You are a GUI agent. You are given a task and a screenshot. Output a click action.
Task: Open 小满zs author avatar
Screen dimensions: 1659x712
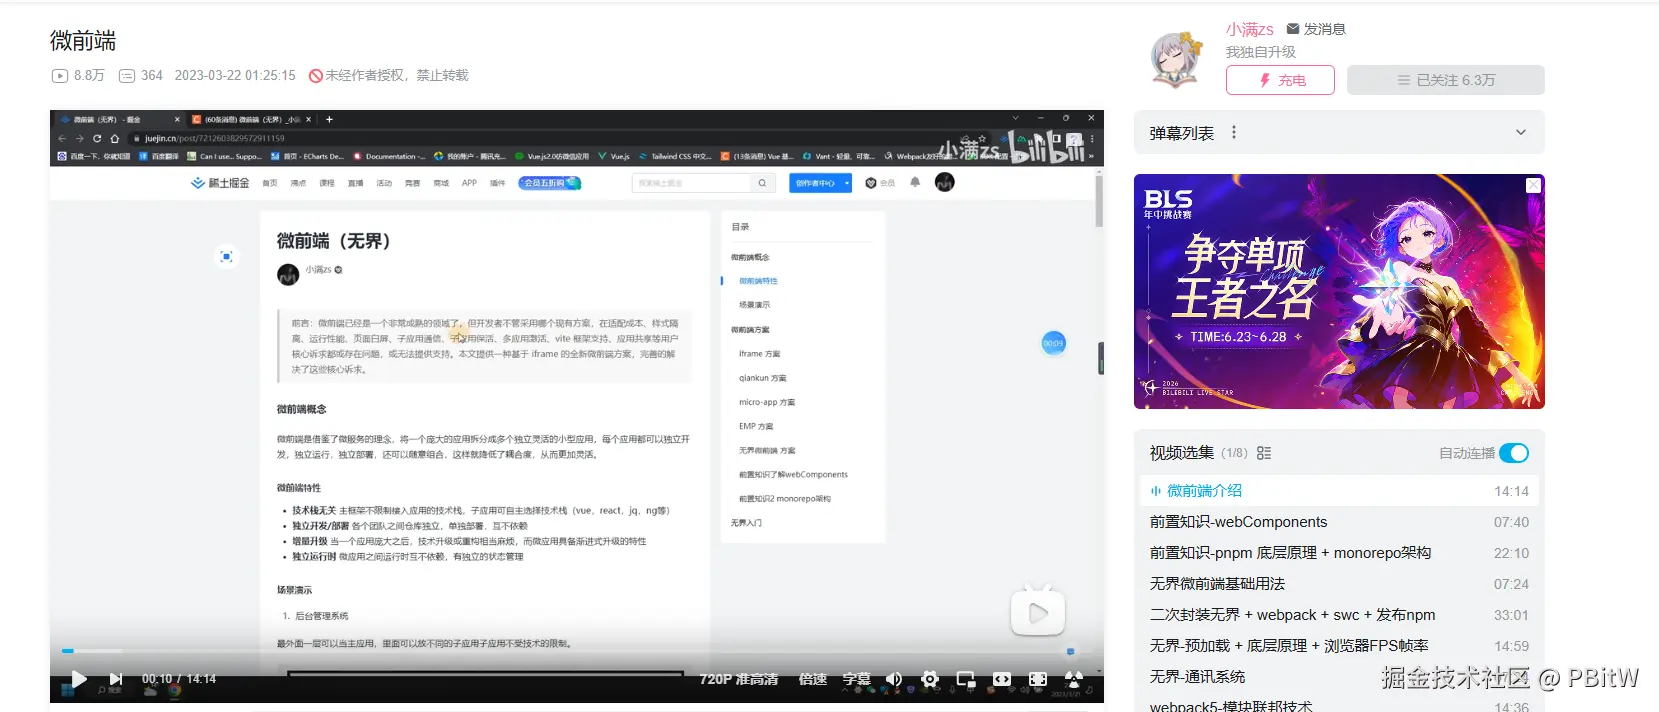(1177, 60)
